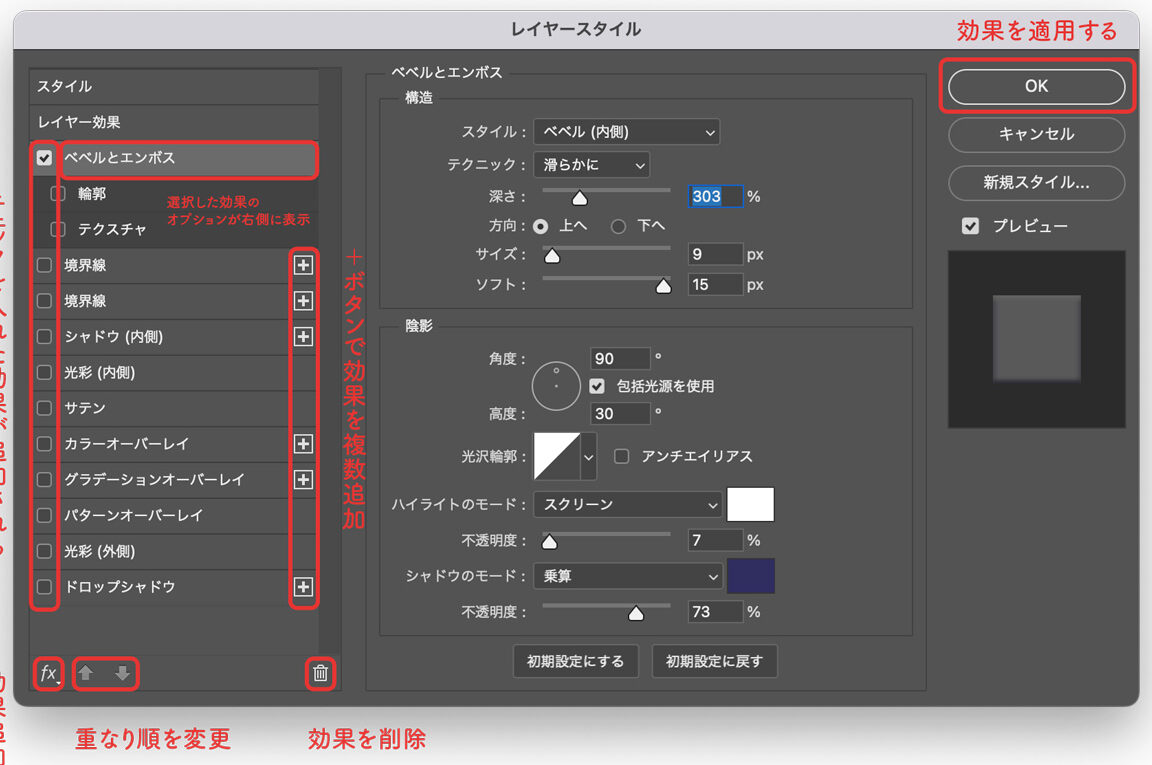Open the white highlight color swatch
The height and width of the screenshot is (765, 1152).
tap(750, 504)
